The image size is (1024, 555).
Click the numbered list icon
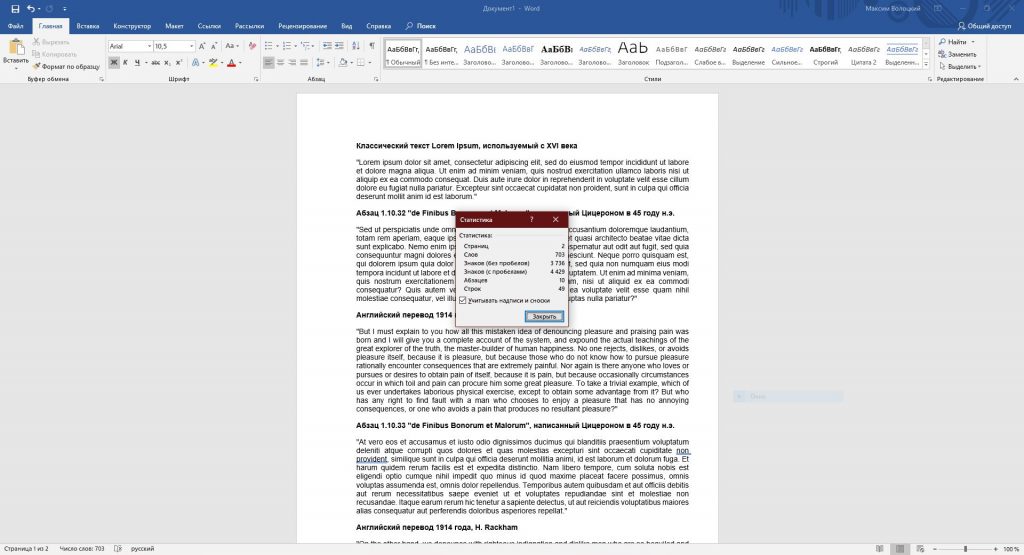[x=286, y=46]
